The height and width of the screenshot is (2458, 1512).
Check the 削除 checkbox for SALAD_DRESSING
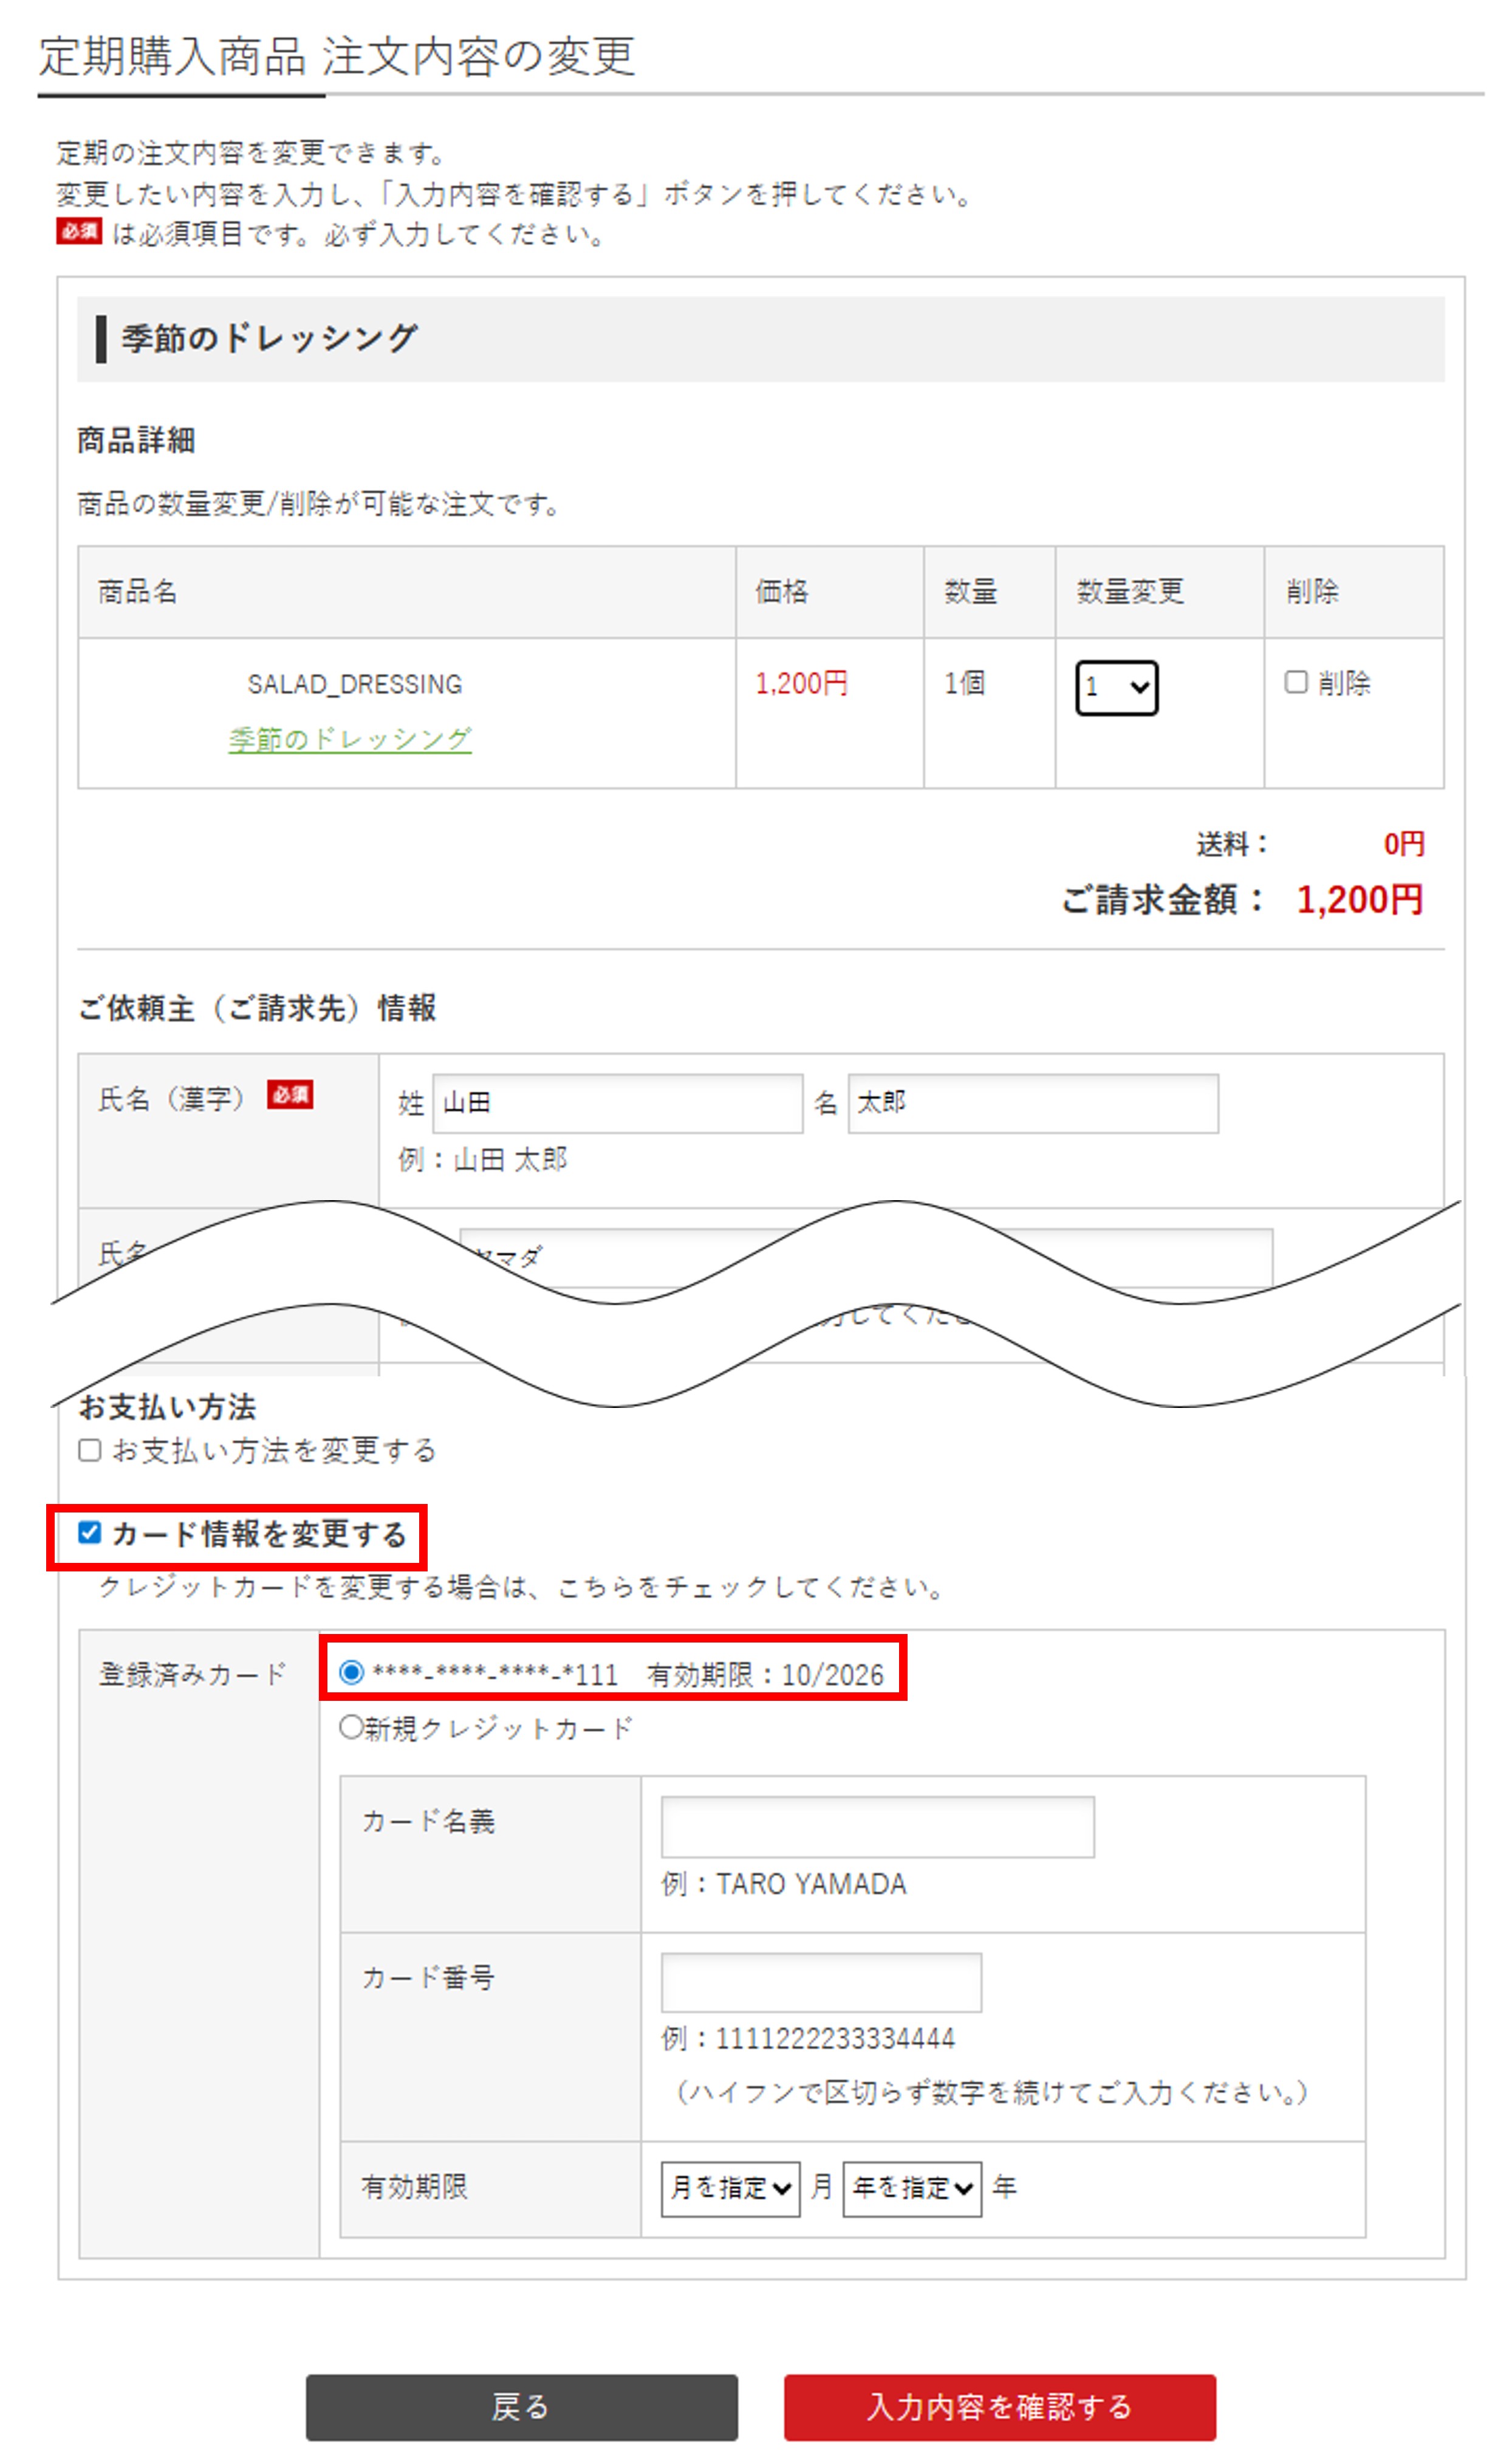click(x=1296, y=682)
